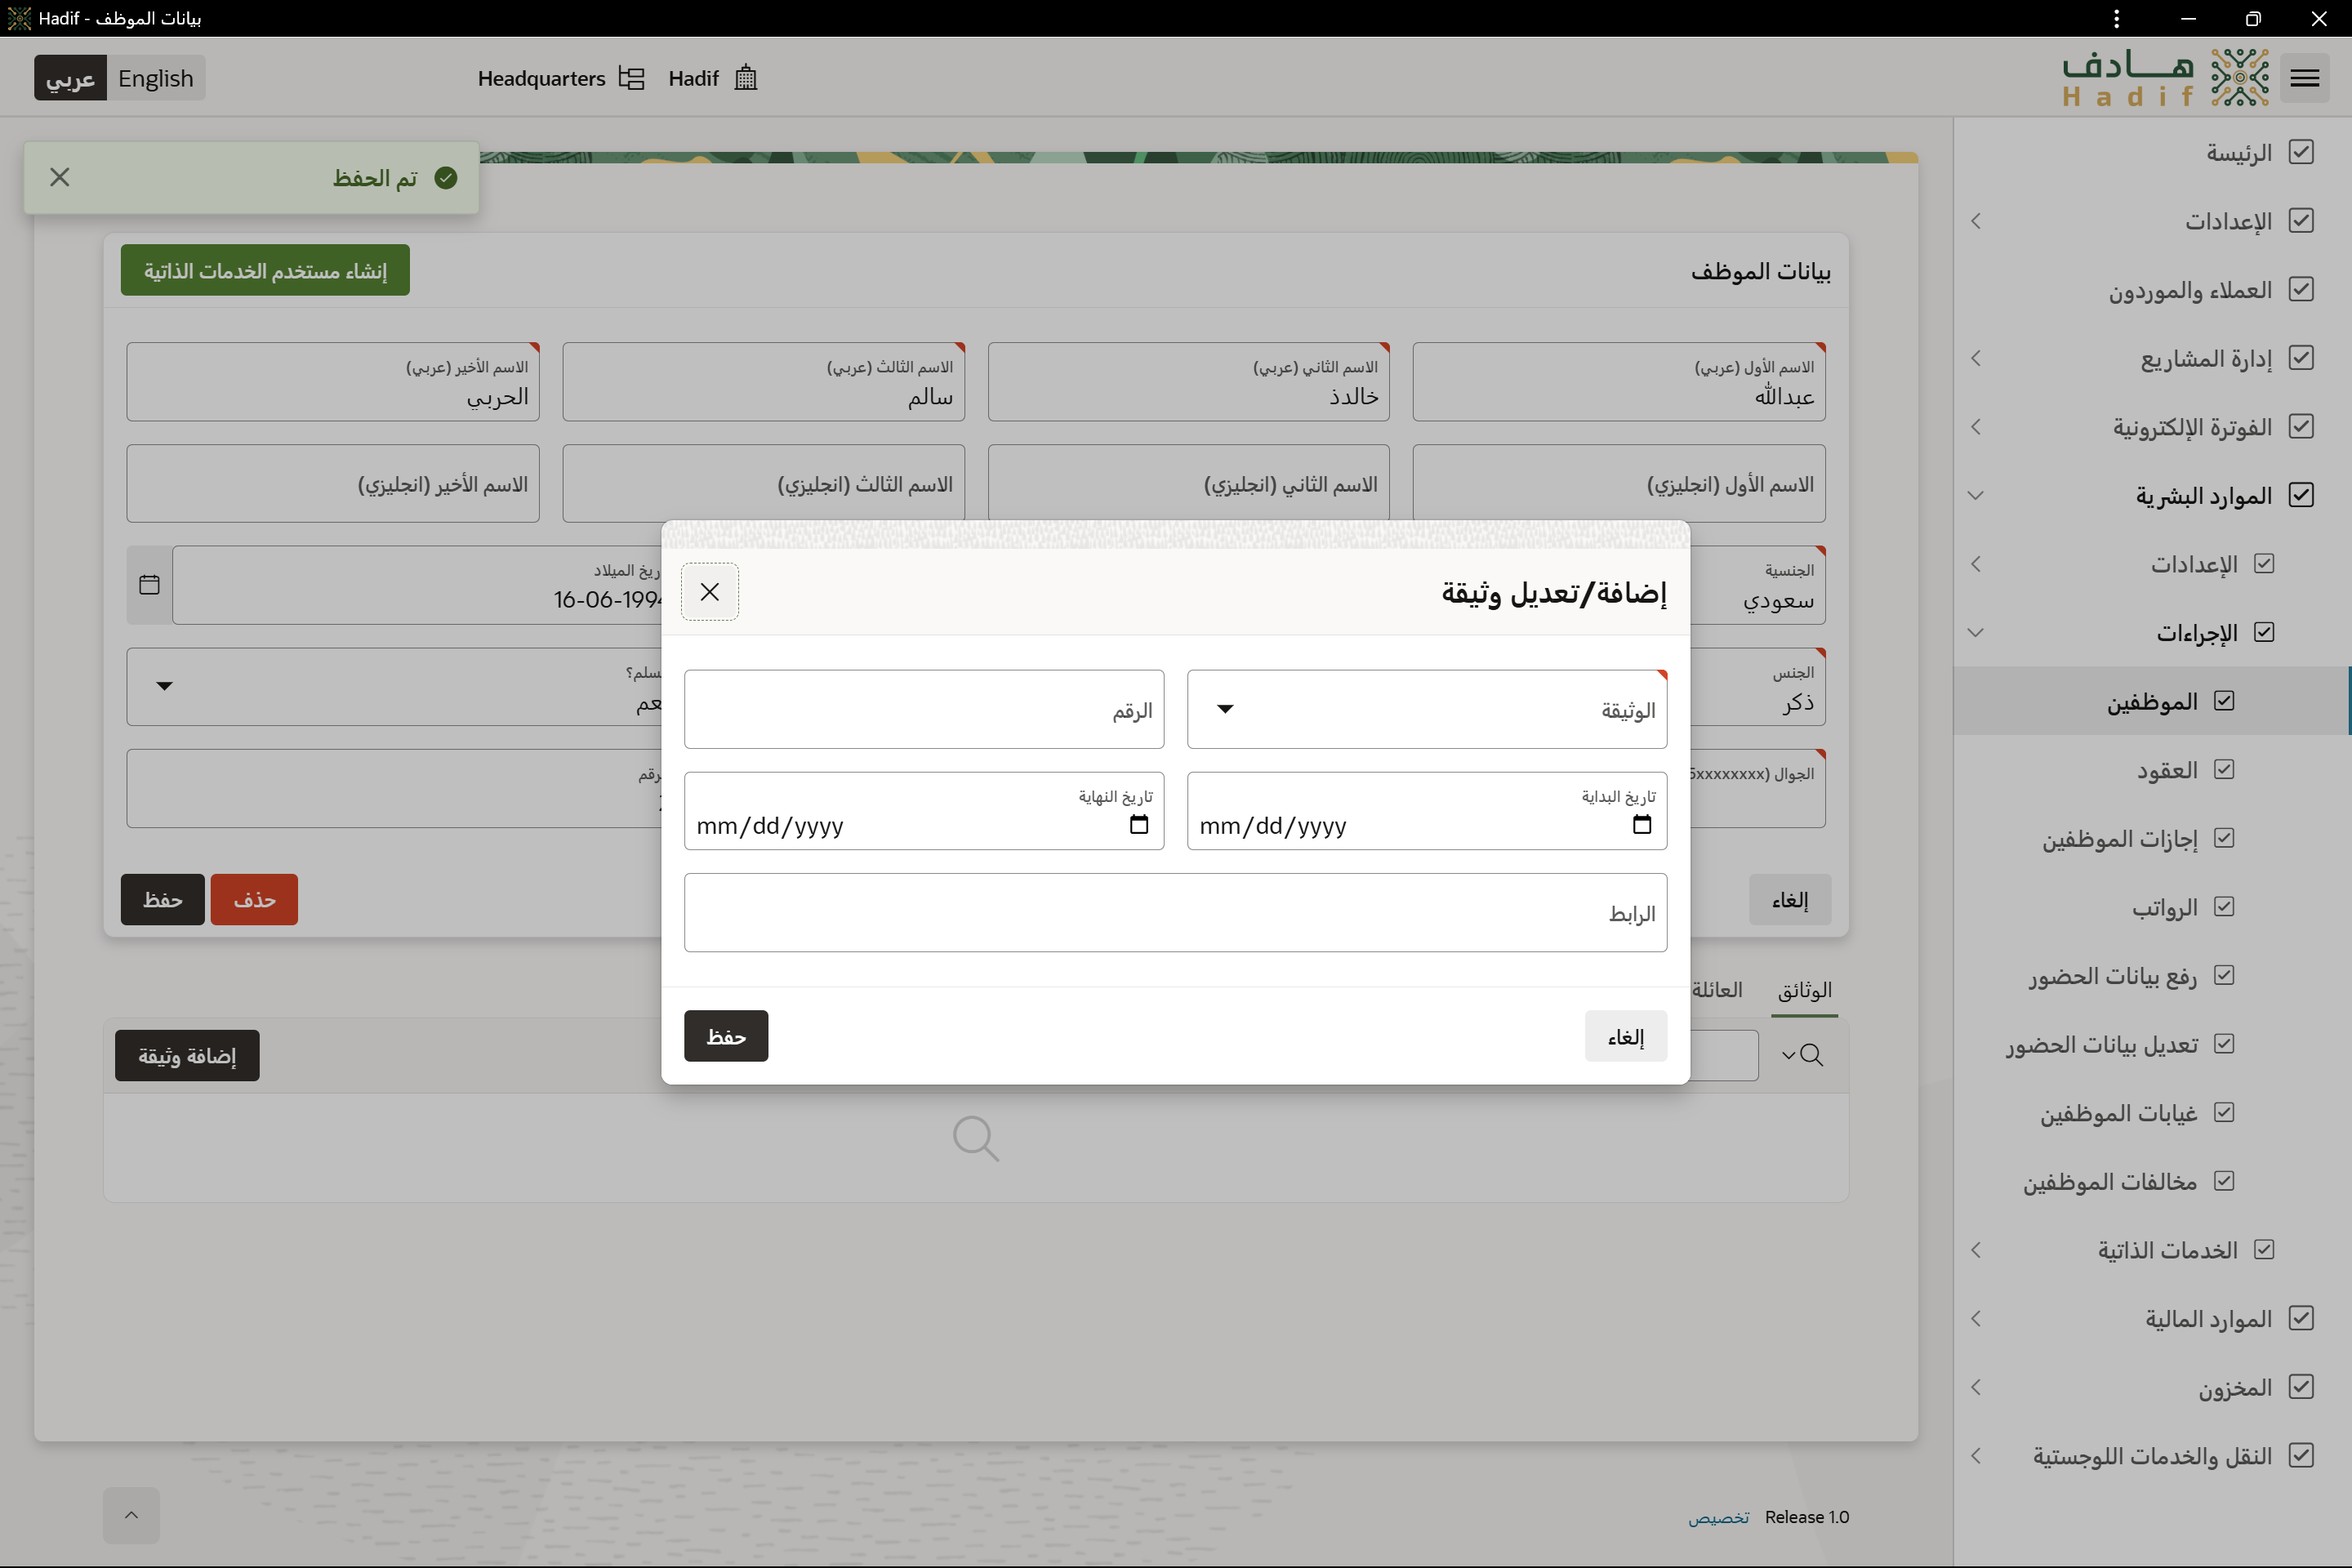Open the الوثيقة dropdown in dialog
This screenshot has width=2352, height=1568.
click(x=1426, y=709)
